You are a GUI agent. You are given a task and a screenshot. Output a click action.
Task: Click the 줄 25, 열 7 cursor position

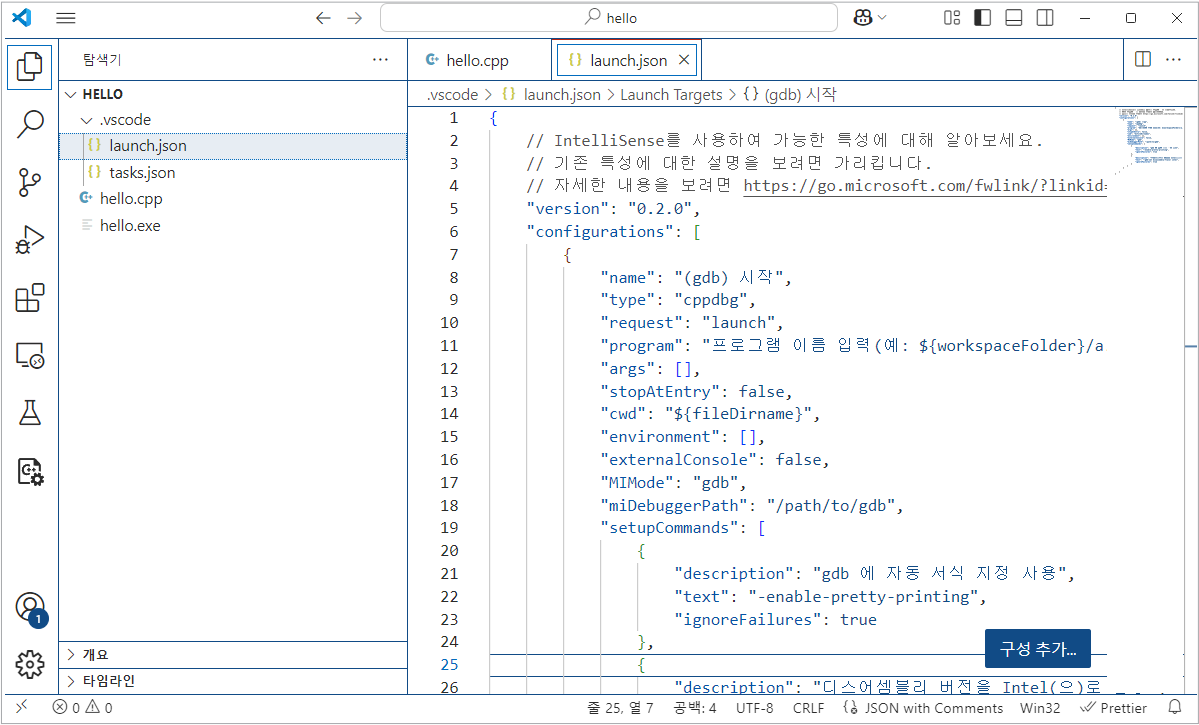[x=619, y=708]
